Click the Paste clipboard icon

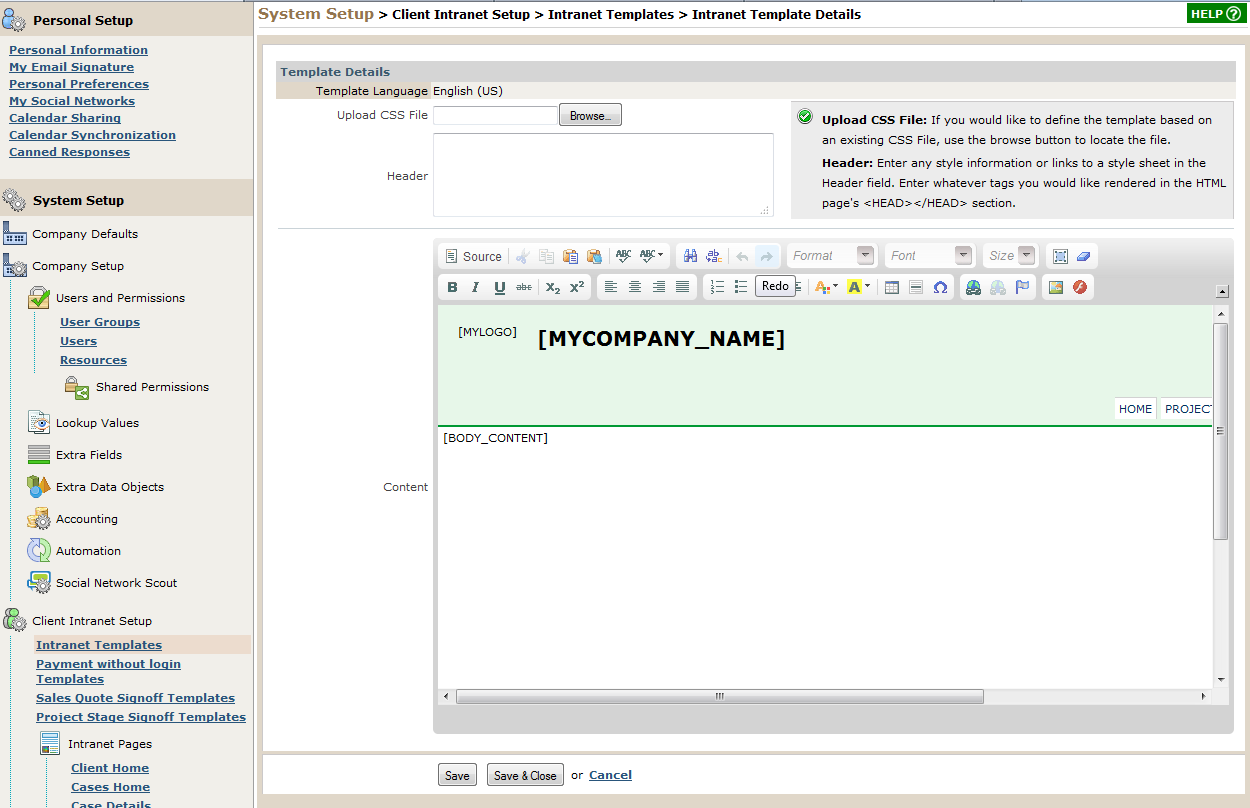pyautogui.click(x=570, y=256)
